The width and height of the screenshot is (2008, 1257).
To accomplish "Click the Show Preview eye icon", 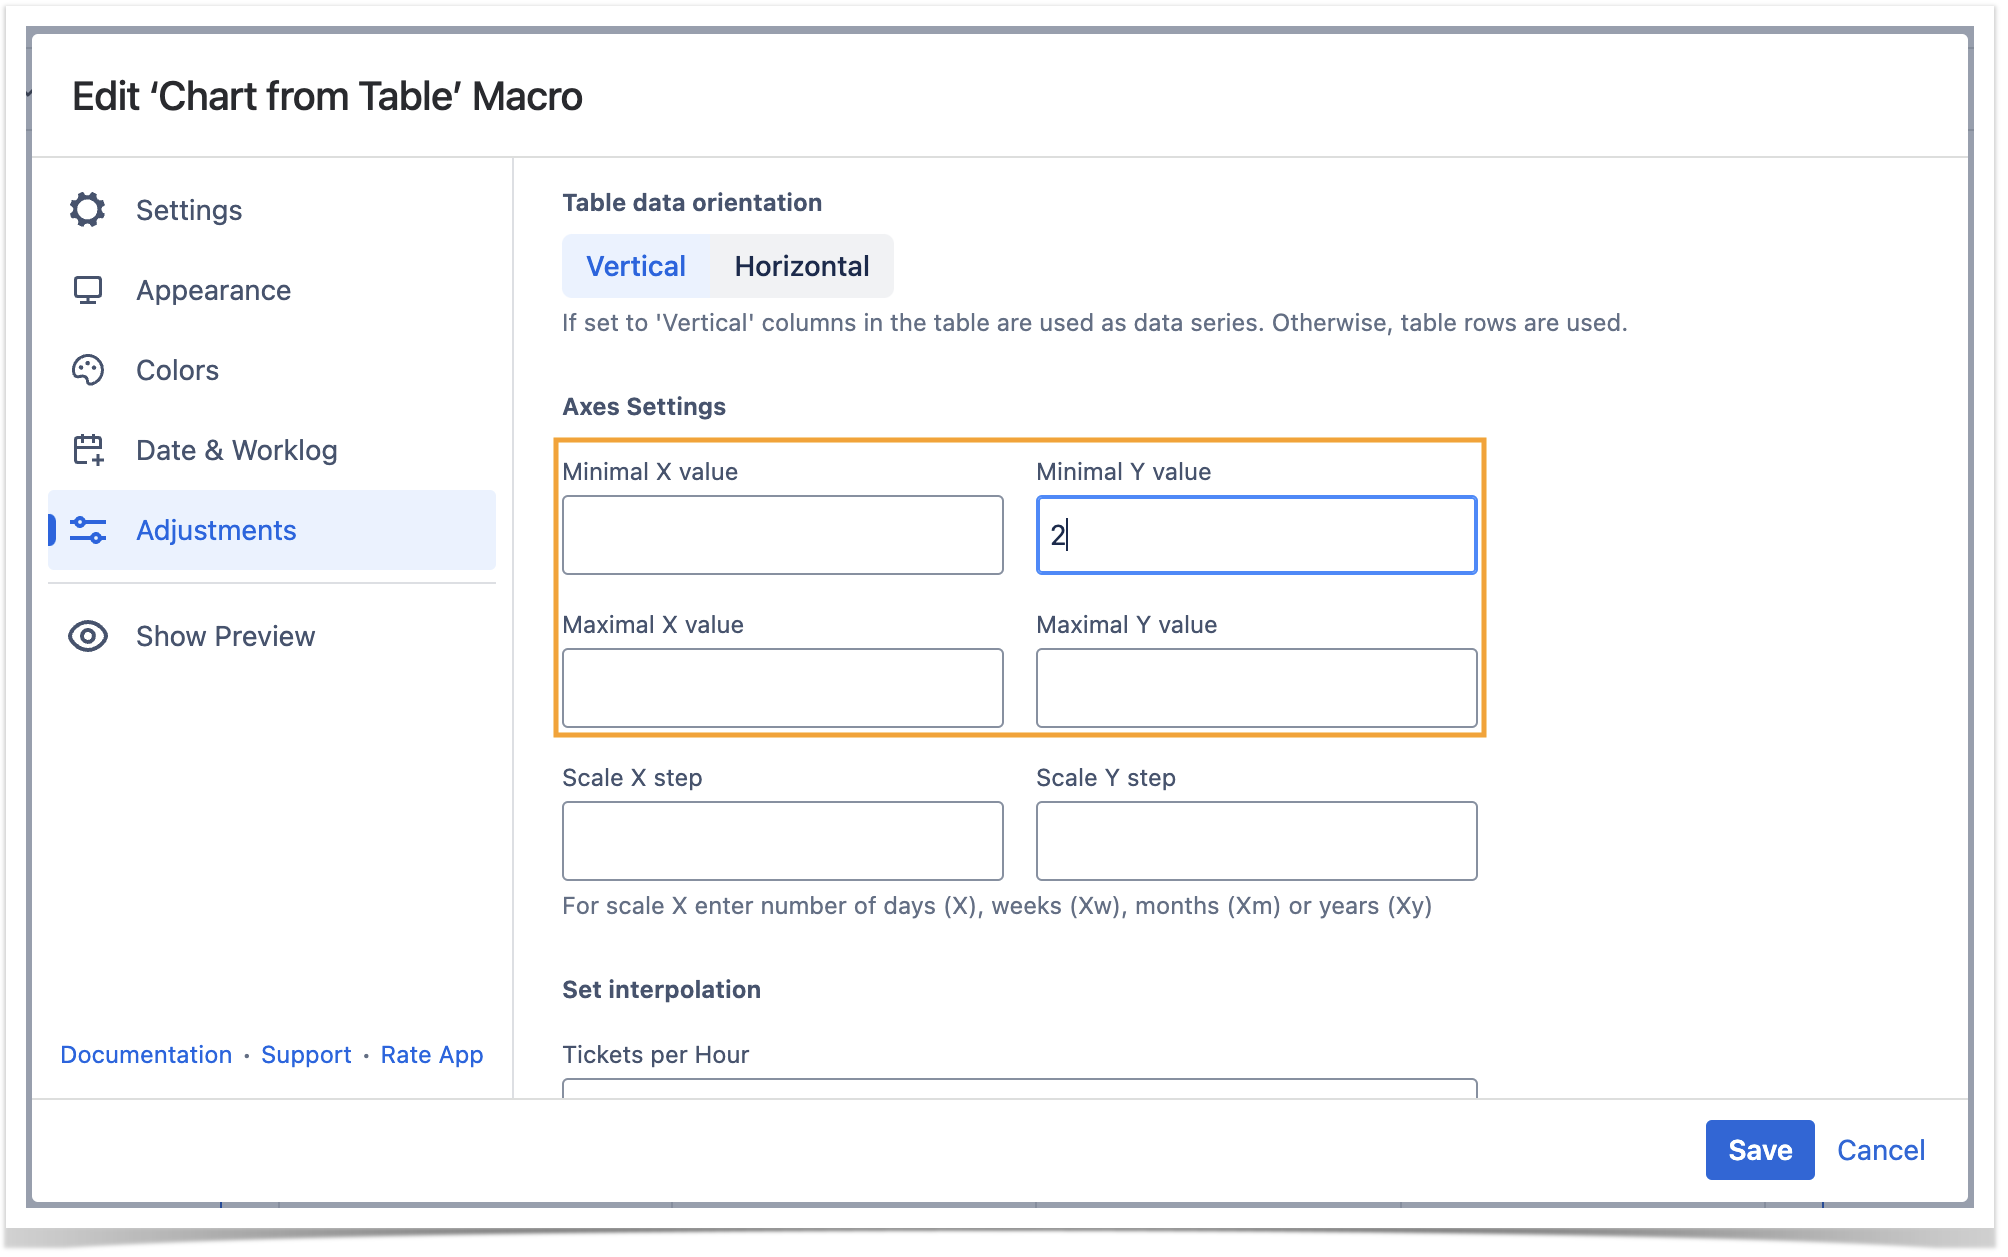I will 88,636.
